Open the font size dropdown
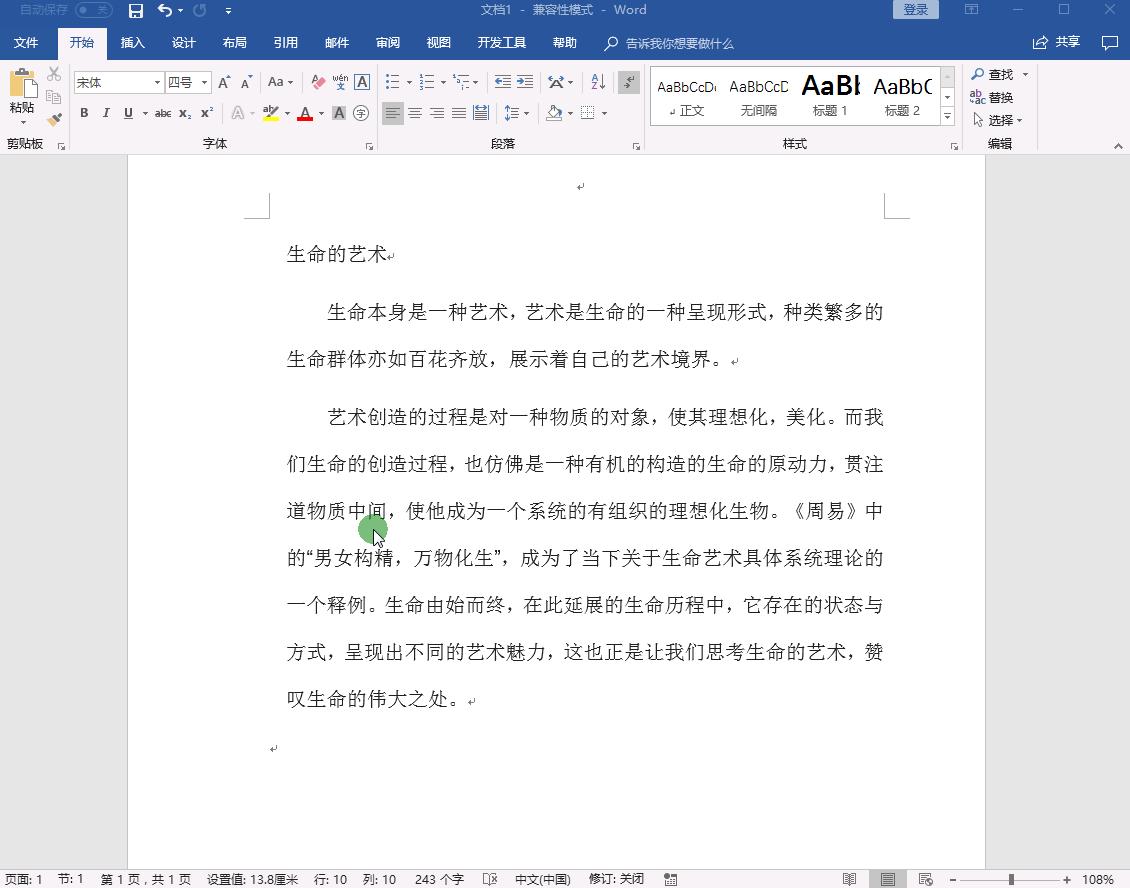This screenshot has width=1130, height=888. (203, 81)
